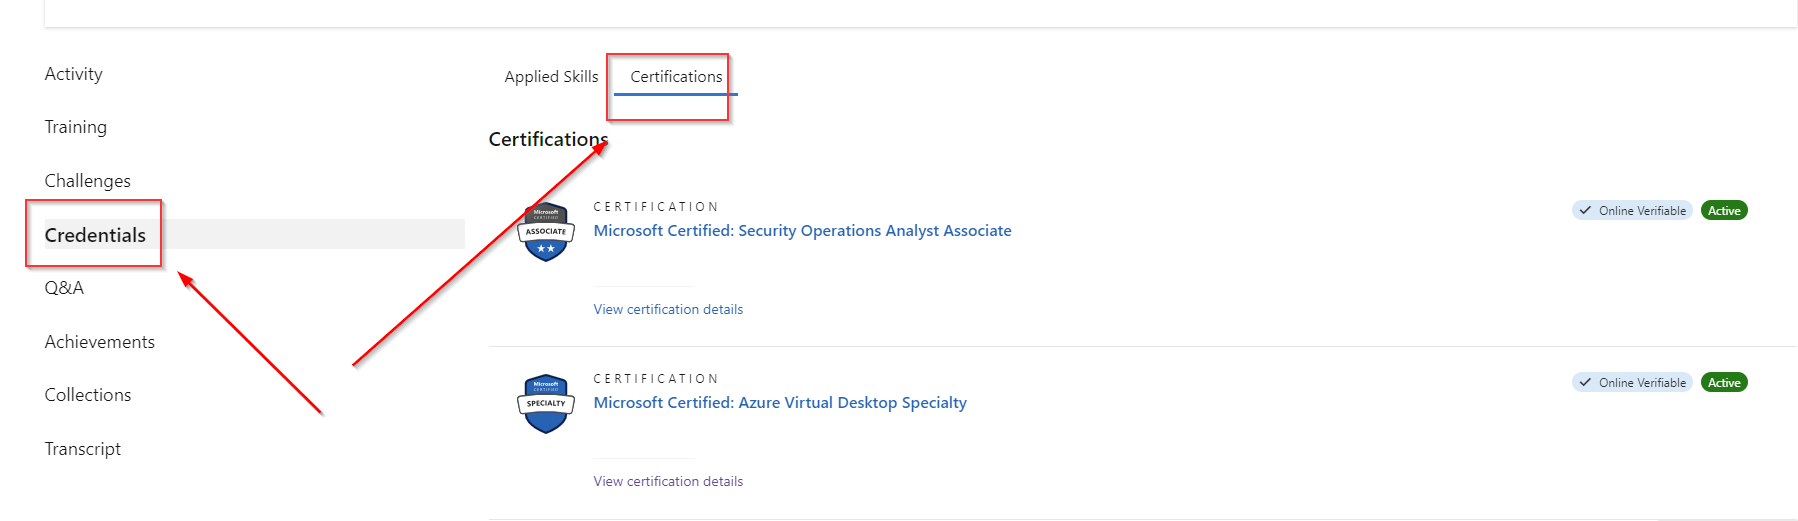Open Collections from the sidebar
Image resolution: width=1798 pixels, height=521 pixels.
(87, 395)
